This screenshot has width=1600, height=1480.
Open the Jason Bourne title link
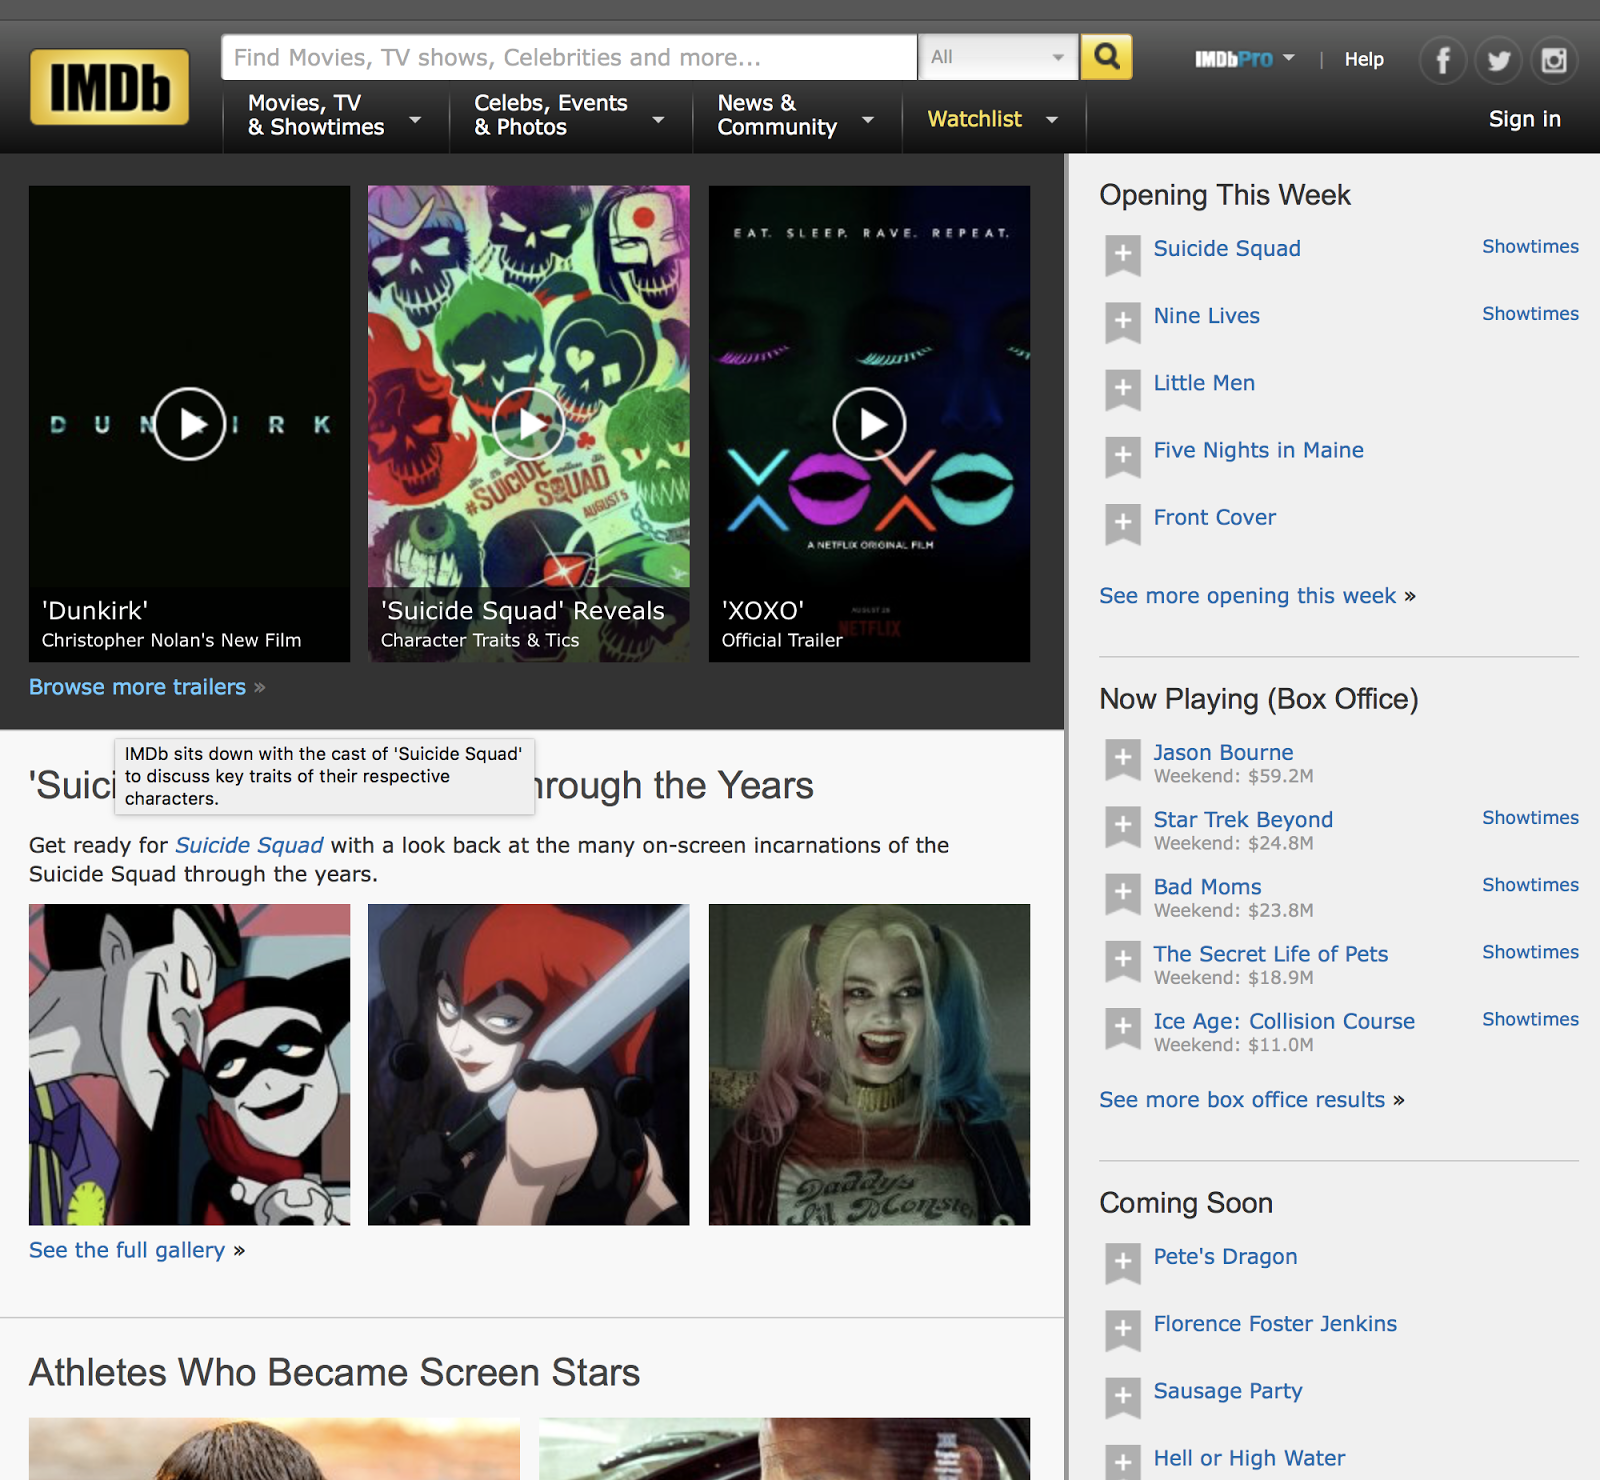1223,752
